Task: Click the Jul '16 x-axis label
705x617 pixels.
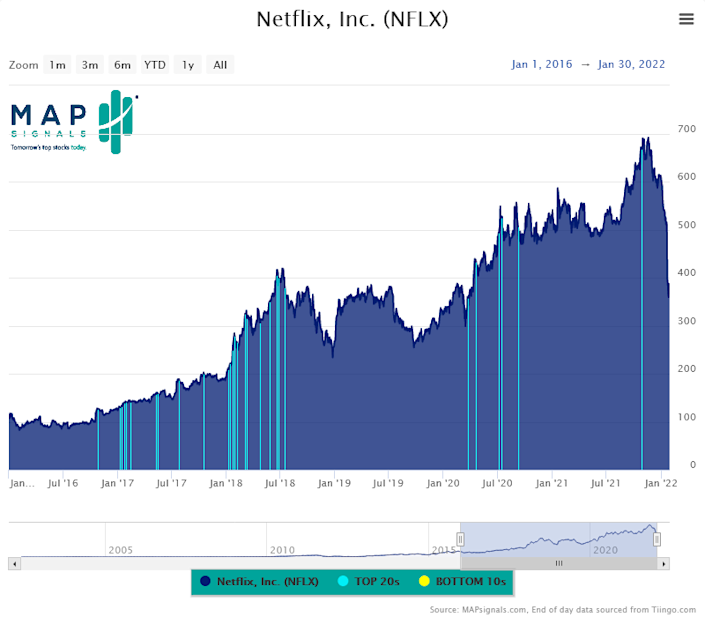Action: 63,483
